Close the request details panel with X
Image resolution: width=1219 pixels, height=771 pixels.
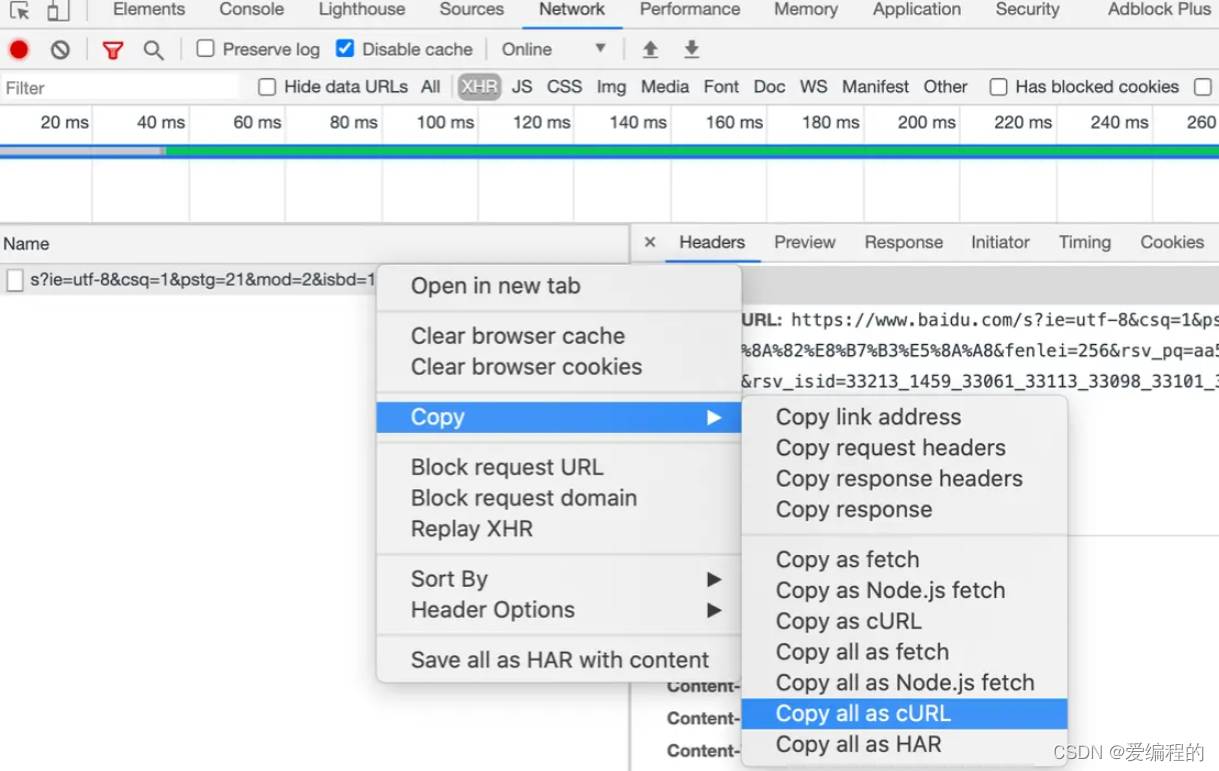pos(650,242)
